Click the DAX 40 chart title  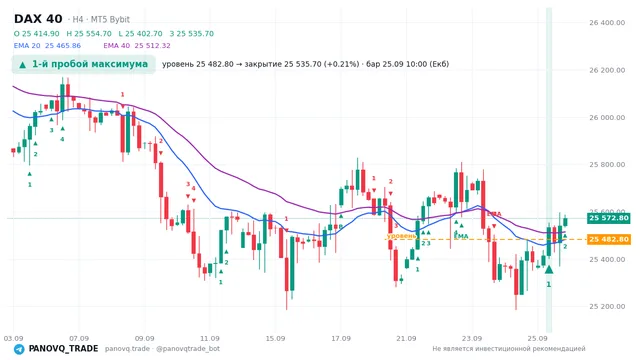coord(38,19)
